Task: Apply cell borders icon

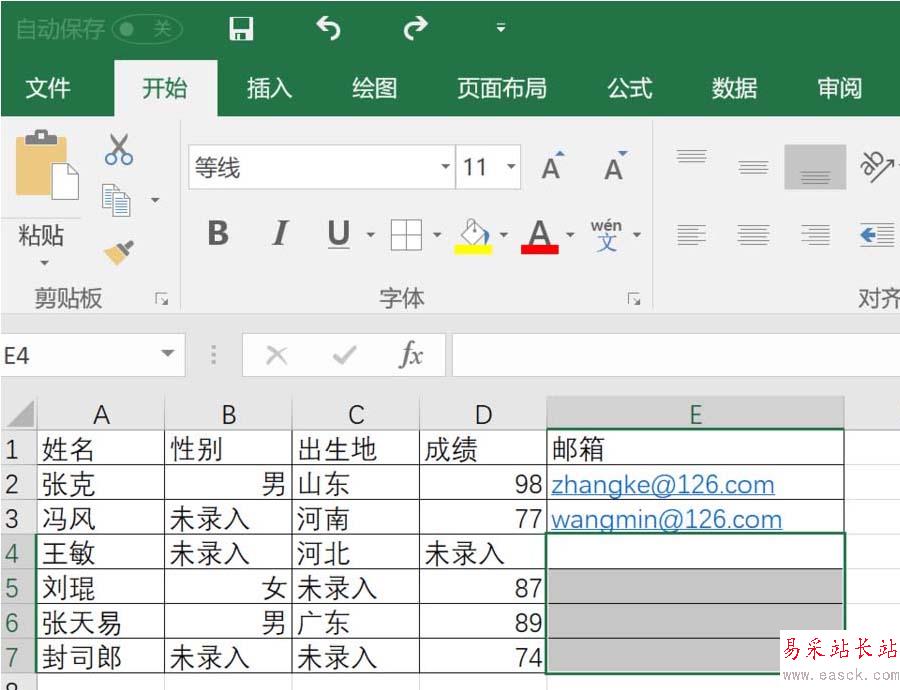Action: pos(406,235)
